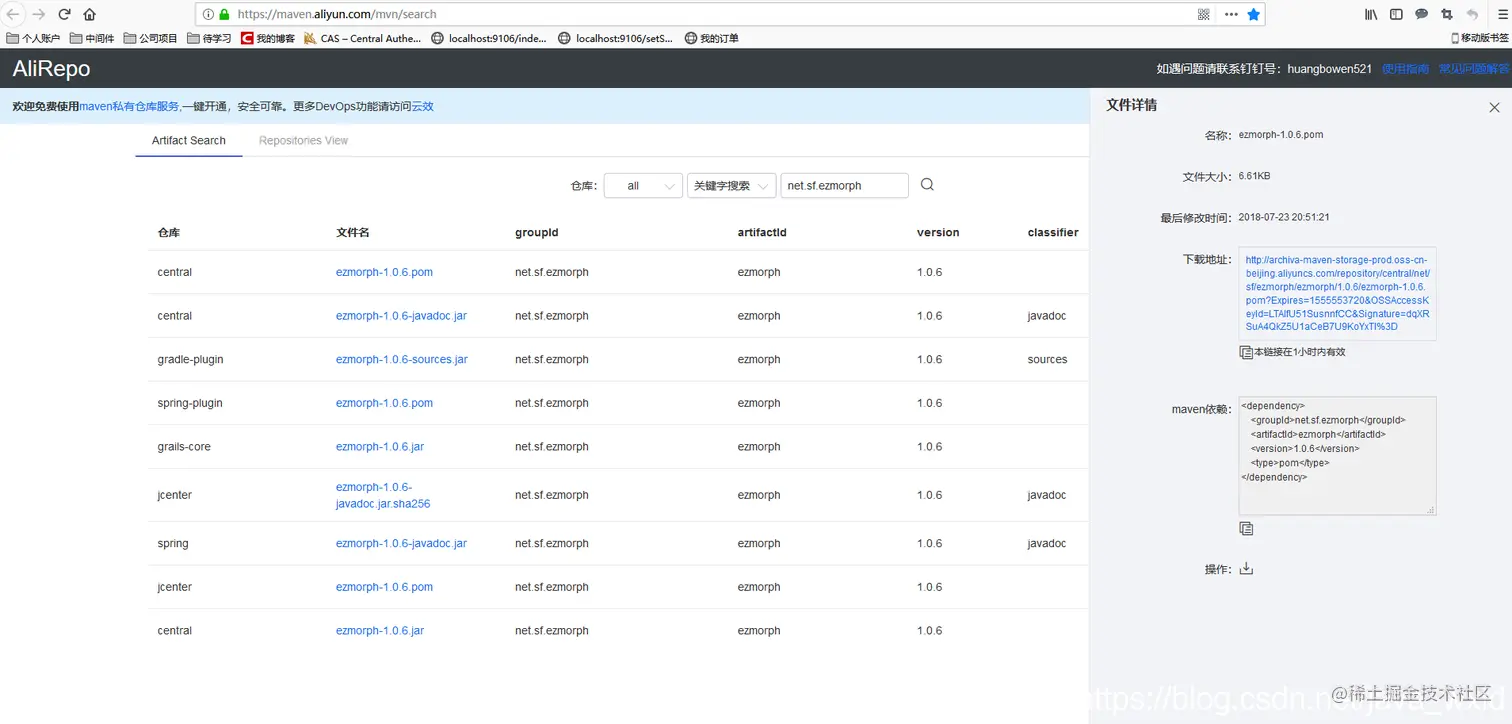Viewport: 1512px width, 724px height.
Task: Show the browser sidebar
Action: tap(1396, 14)
